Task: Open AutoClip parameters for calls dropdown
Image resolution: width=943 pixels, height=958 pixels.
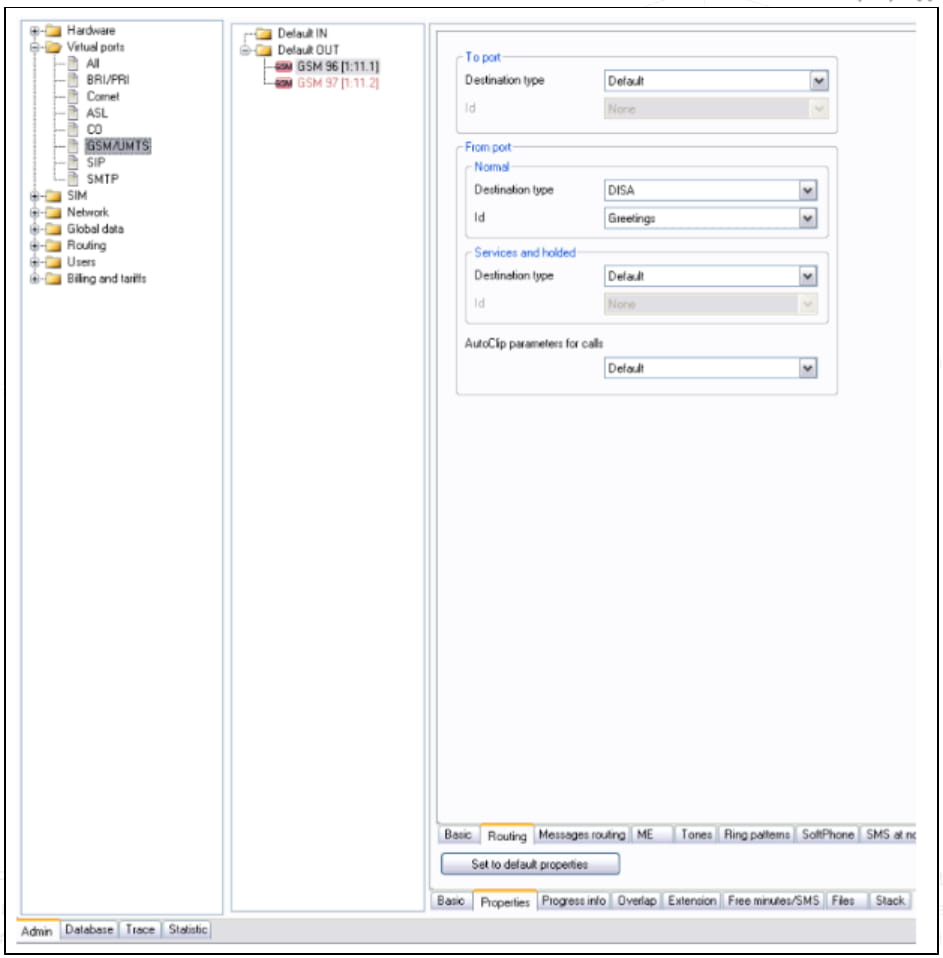Action: click(x=808, y=368)
